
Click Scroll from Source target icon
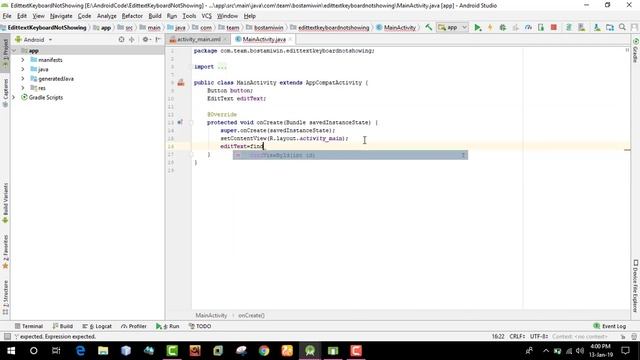(x=121, y=40)
